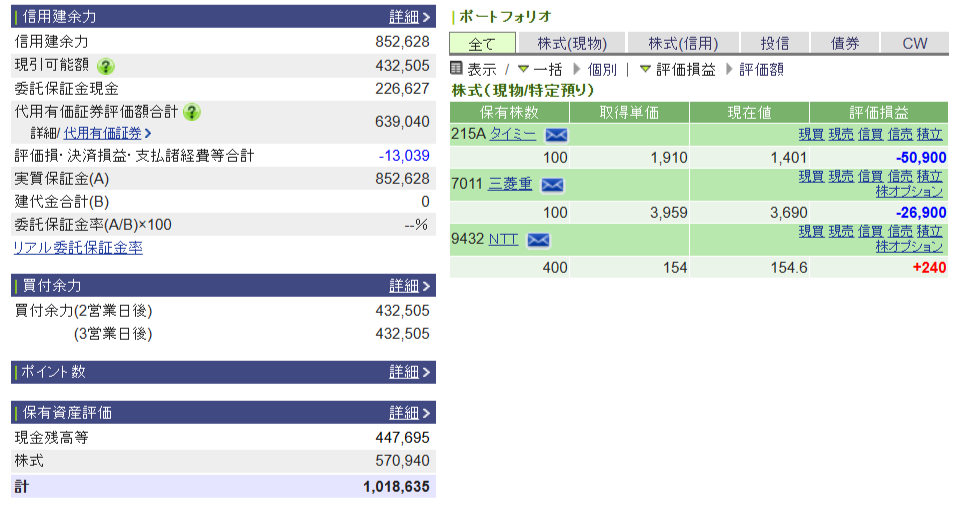Click 現売 link for タイミー
Image resolution: width=956 pixels, height=508 pixels.
(x=840, y=134)
